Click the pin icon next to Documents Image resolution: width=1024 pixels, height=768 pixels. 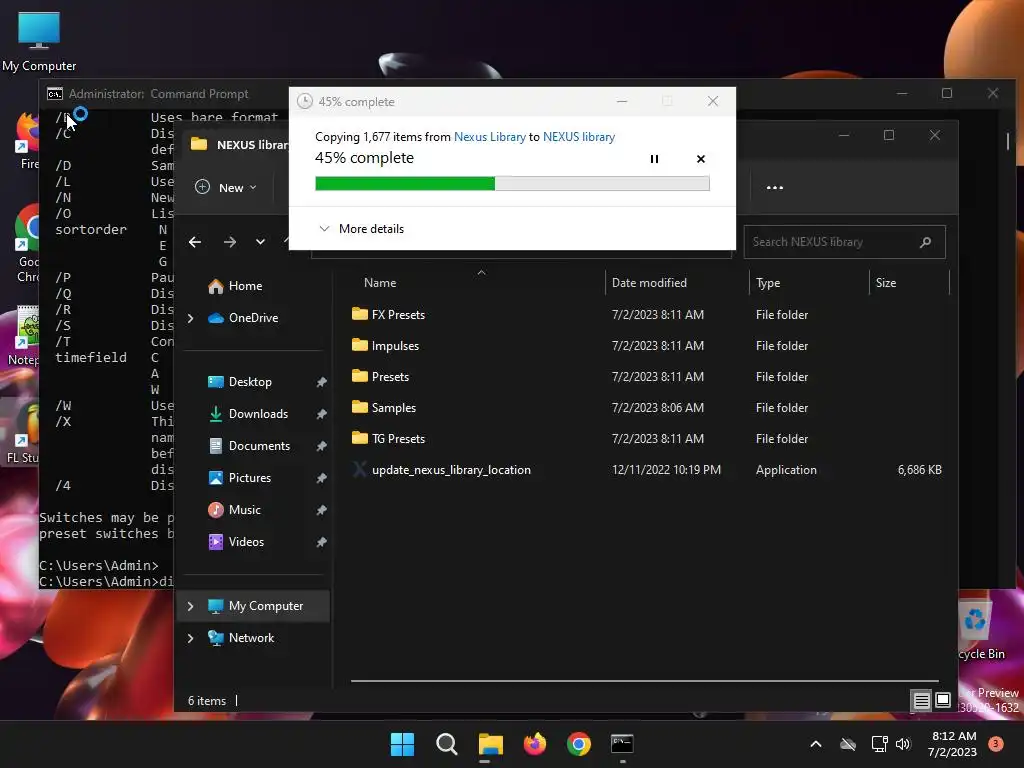tap(321, 446)
